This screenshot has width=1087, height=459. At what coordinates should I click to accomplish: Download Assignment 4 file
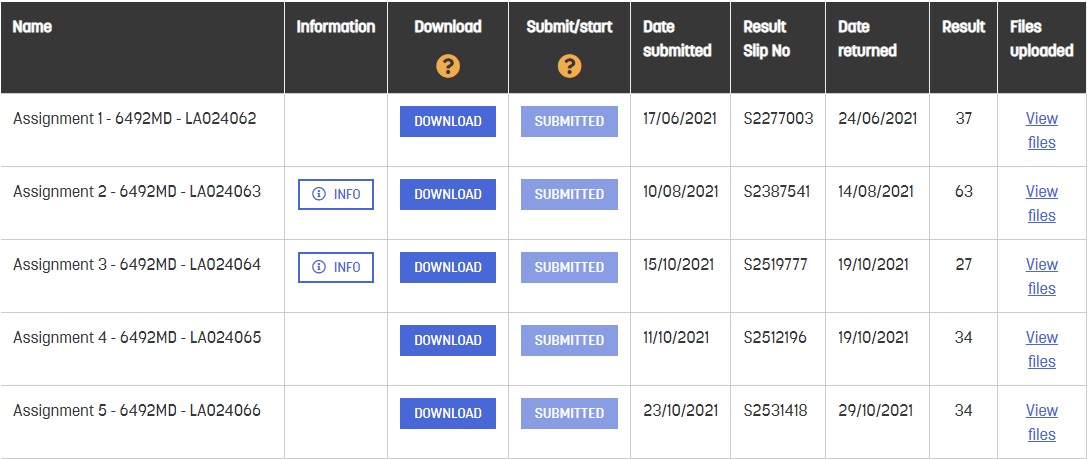click(x=448, y=340)
